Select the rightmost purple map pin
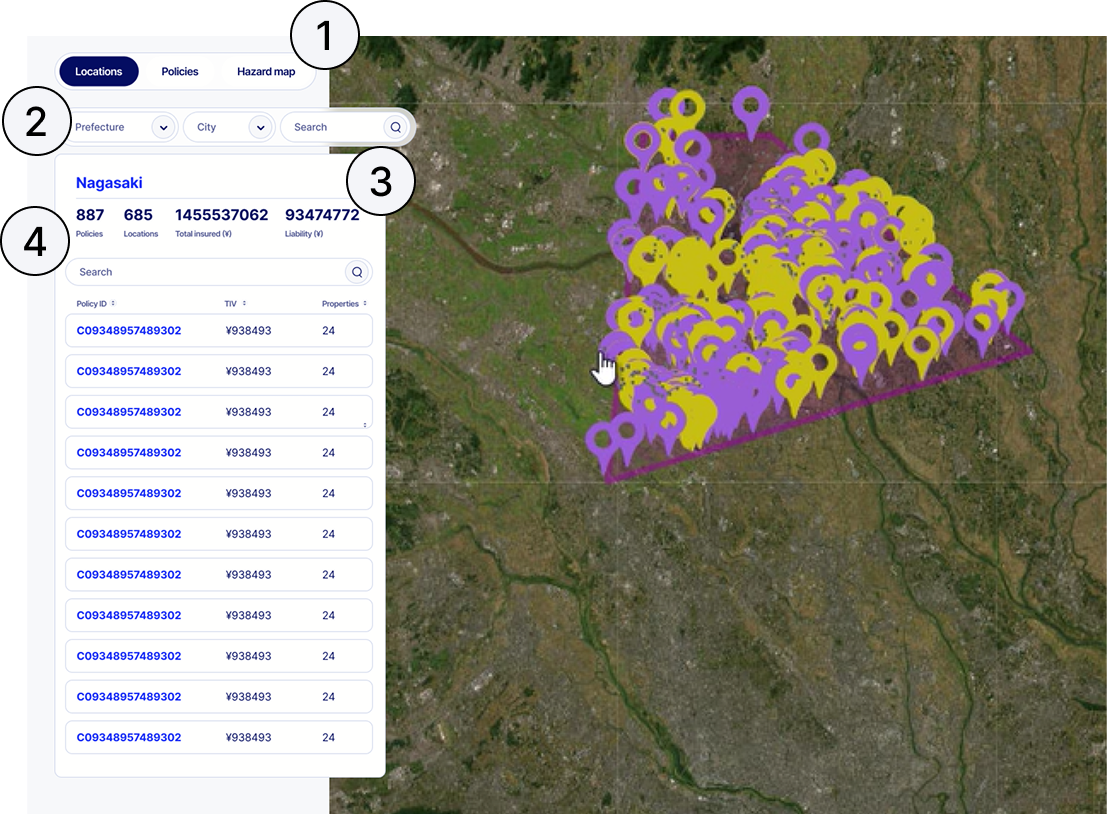Image resolution: width=1108 pixels, height=814 pixels. [x=1008, y=297]
